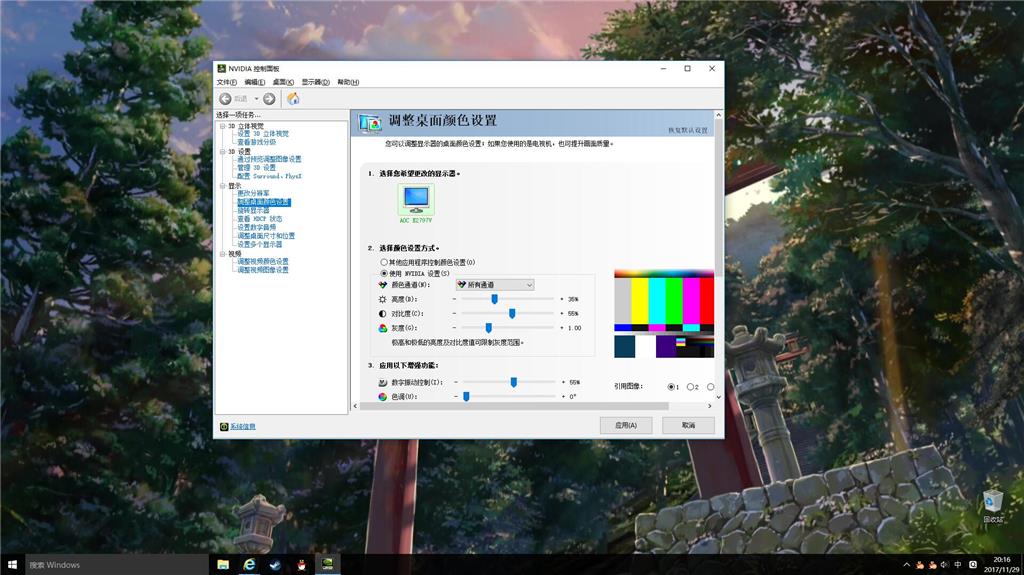Select the AOC monitor display icon
Image resolution: width=1024 pixels, height=575 pixels.
pyautogui.click(x=416, y=200)
